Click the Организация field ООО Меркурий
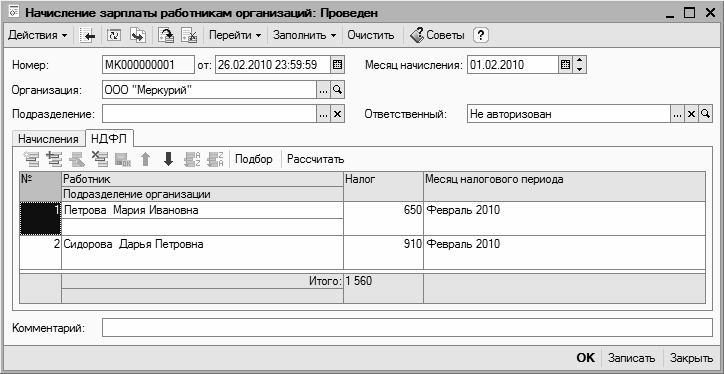The image size is (724, 374). 210,90
